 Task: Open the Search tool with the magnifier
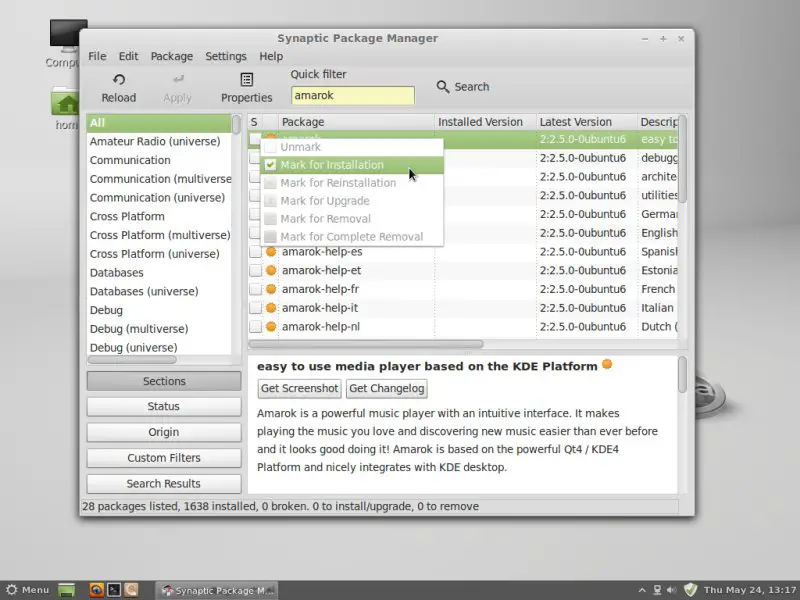click(x=463, y=87)
